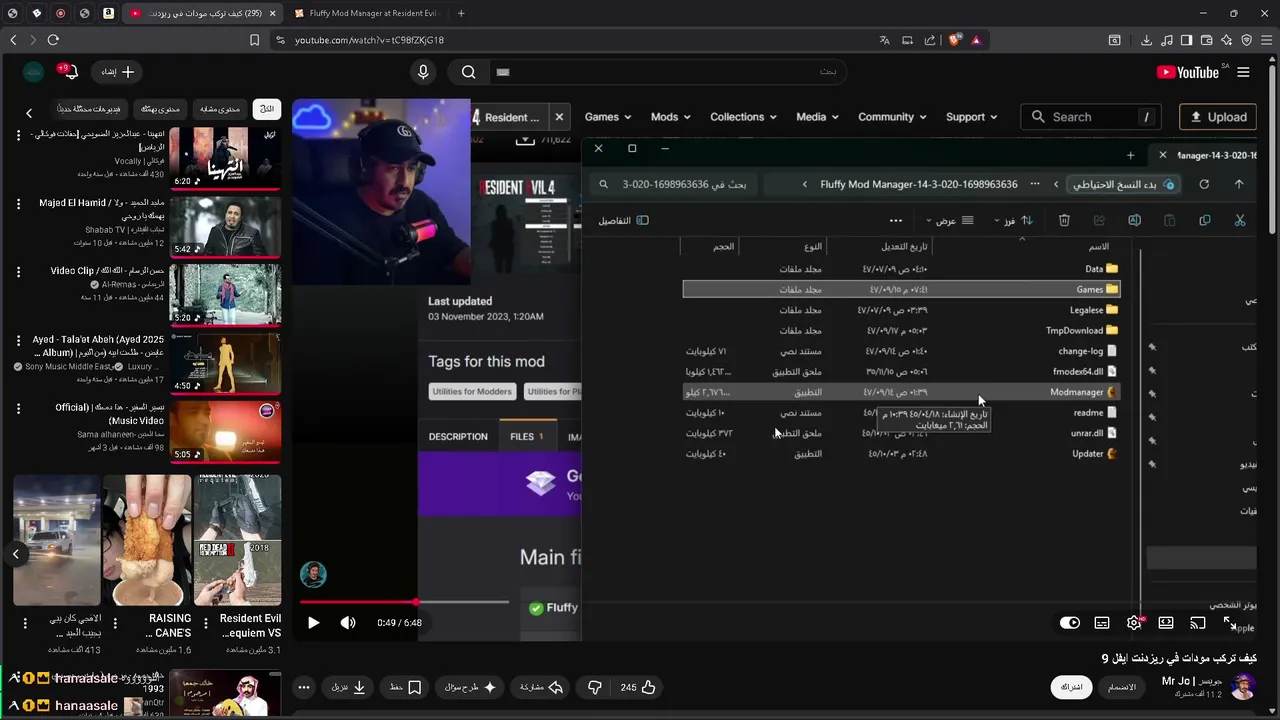The image size is (1280, 720).
Task: Enter fullscreen in the video player
Action: (x=1230, y=623)
